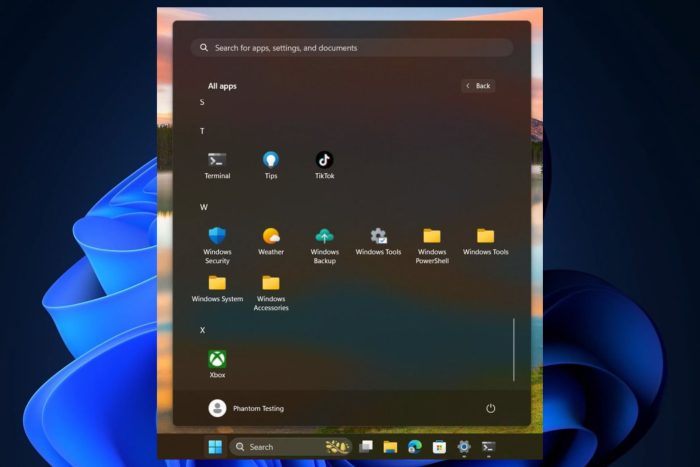Open TikTok from the apps list

[x=324, y=166]
